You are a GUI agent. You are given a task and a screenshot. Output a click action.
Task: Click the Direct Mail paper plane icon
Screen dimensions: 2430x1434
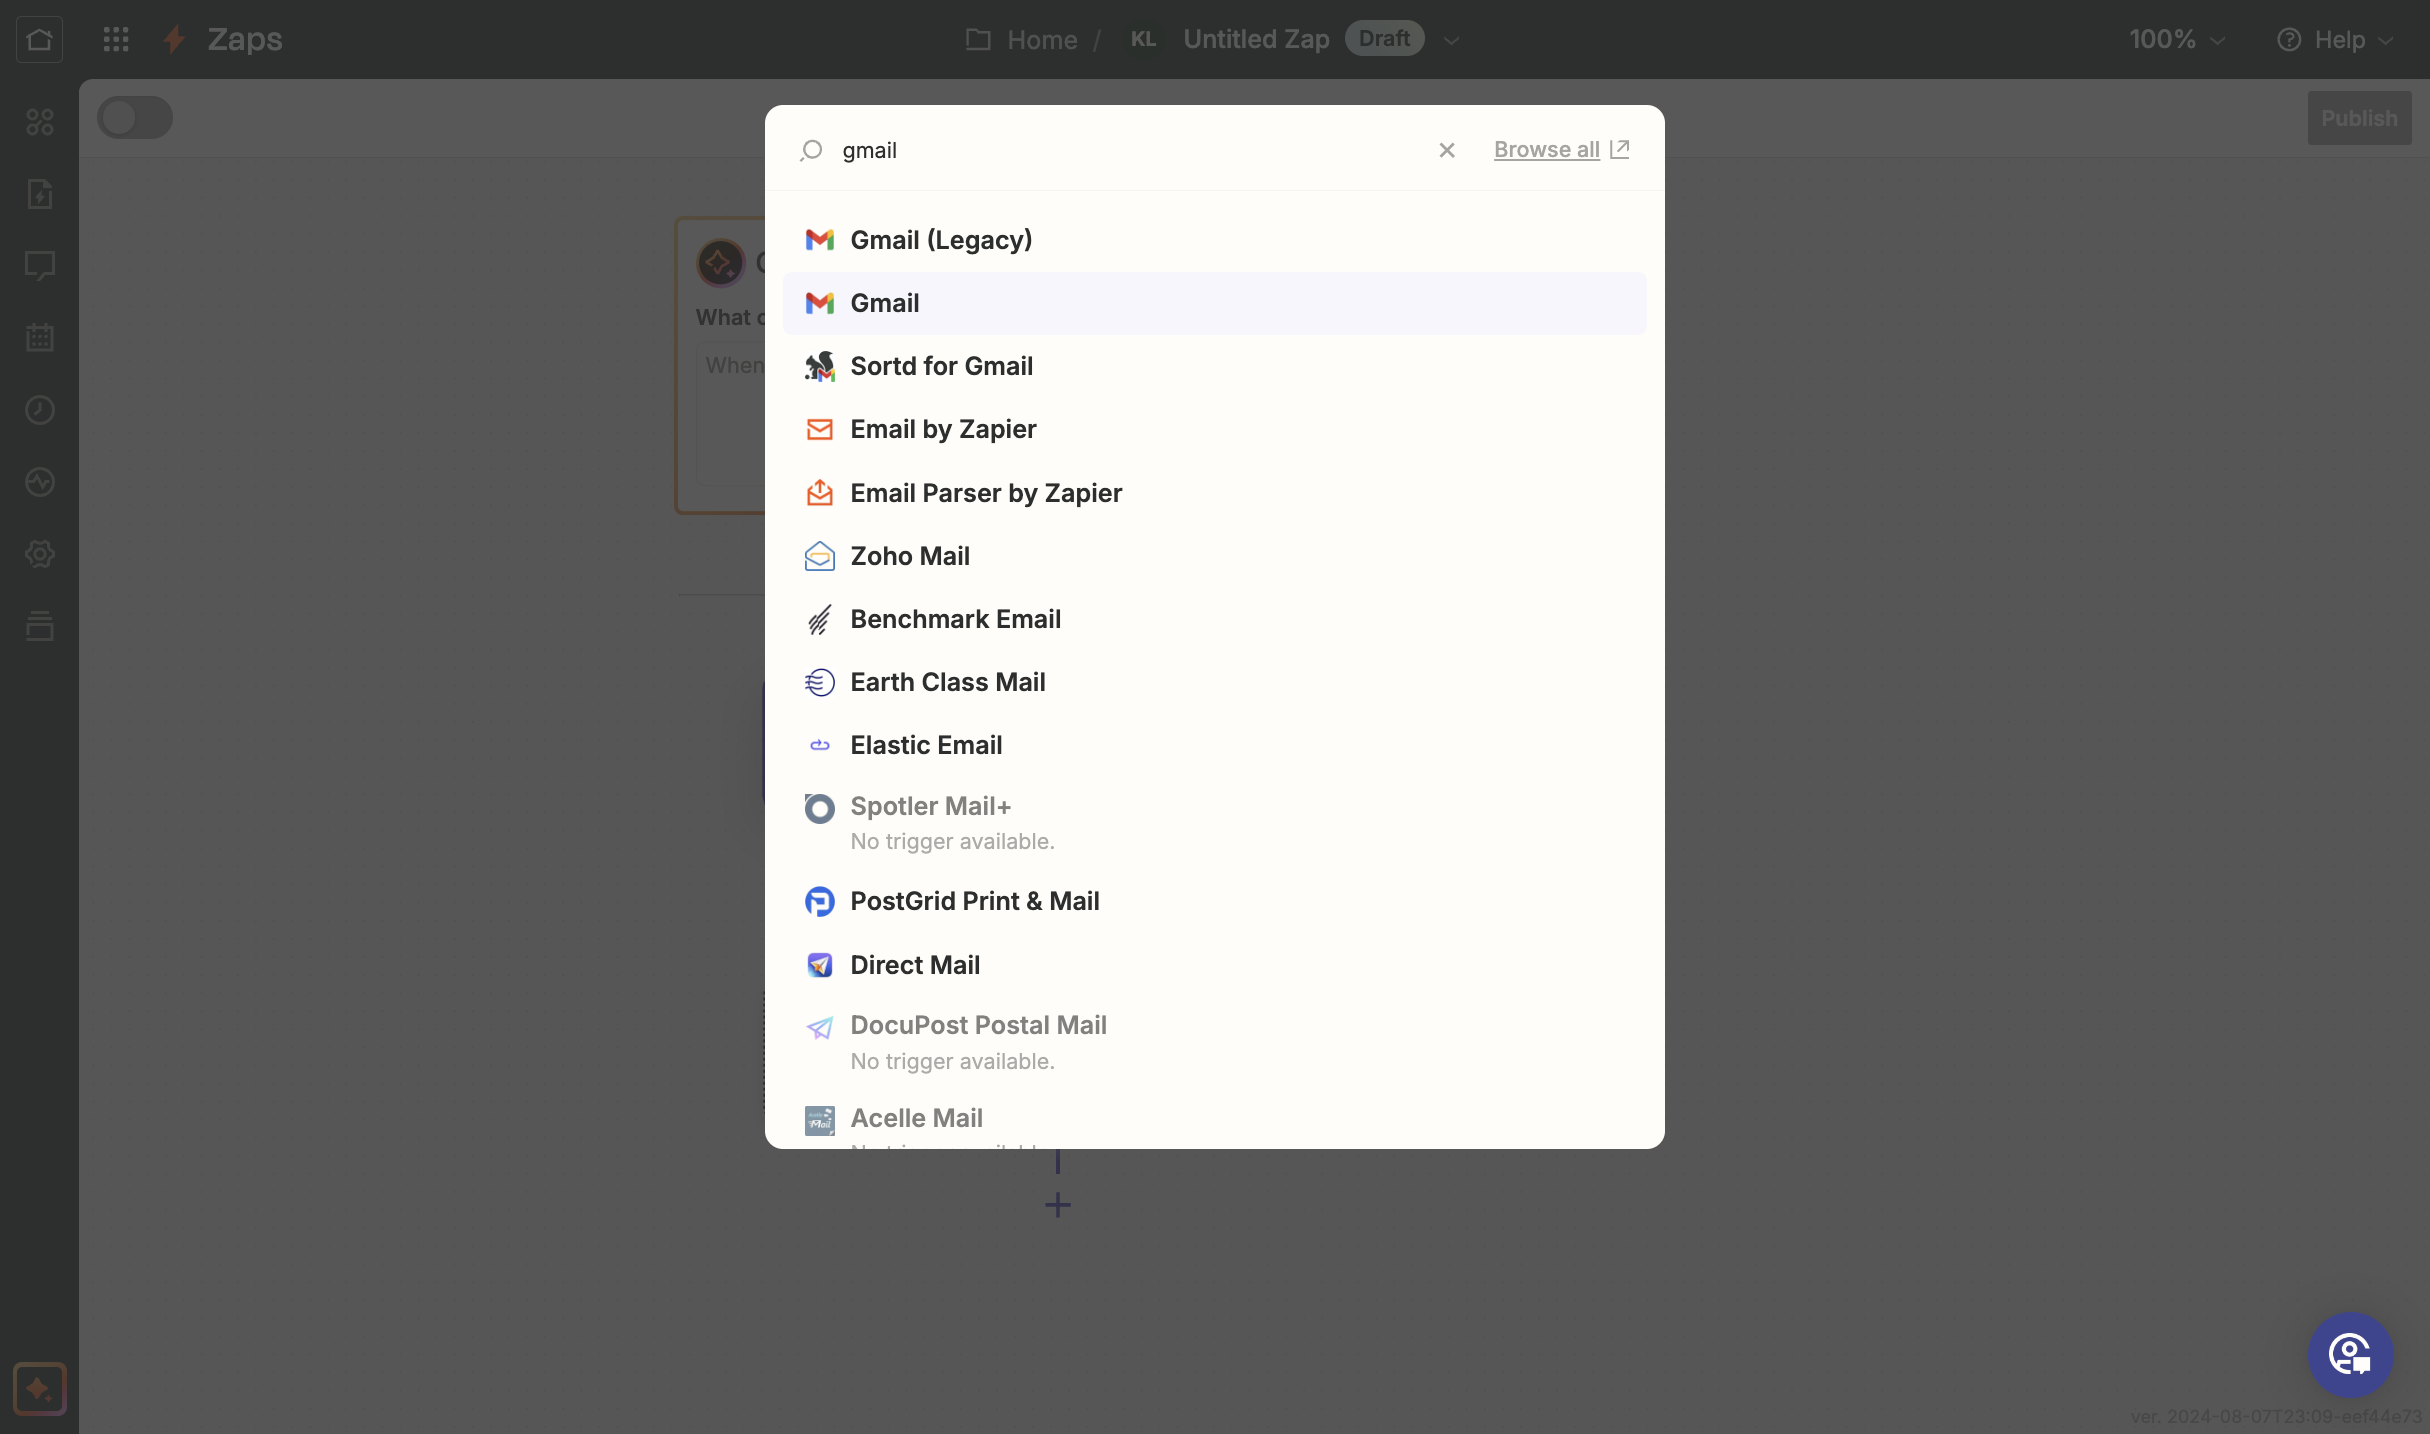point(819,965)
